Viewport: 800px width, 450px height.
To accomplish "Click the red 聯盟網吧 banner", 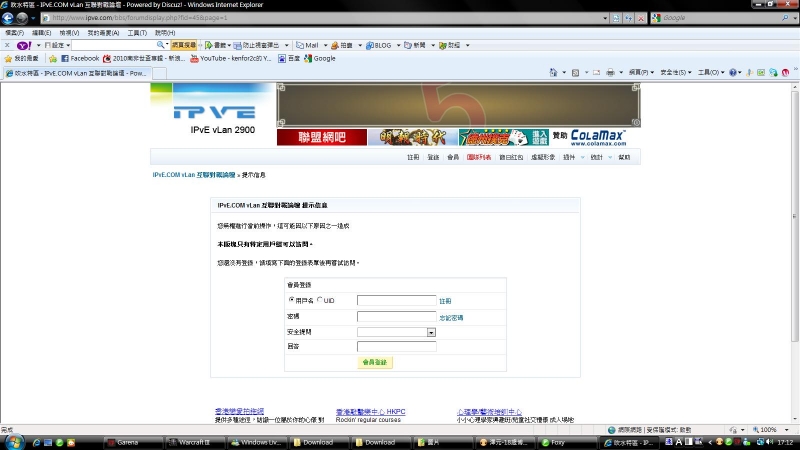I will (x=322, y=137).
